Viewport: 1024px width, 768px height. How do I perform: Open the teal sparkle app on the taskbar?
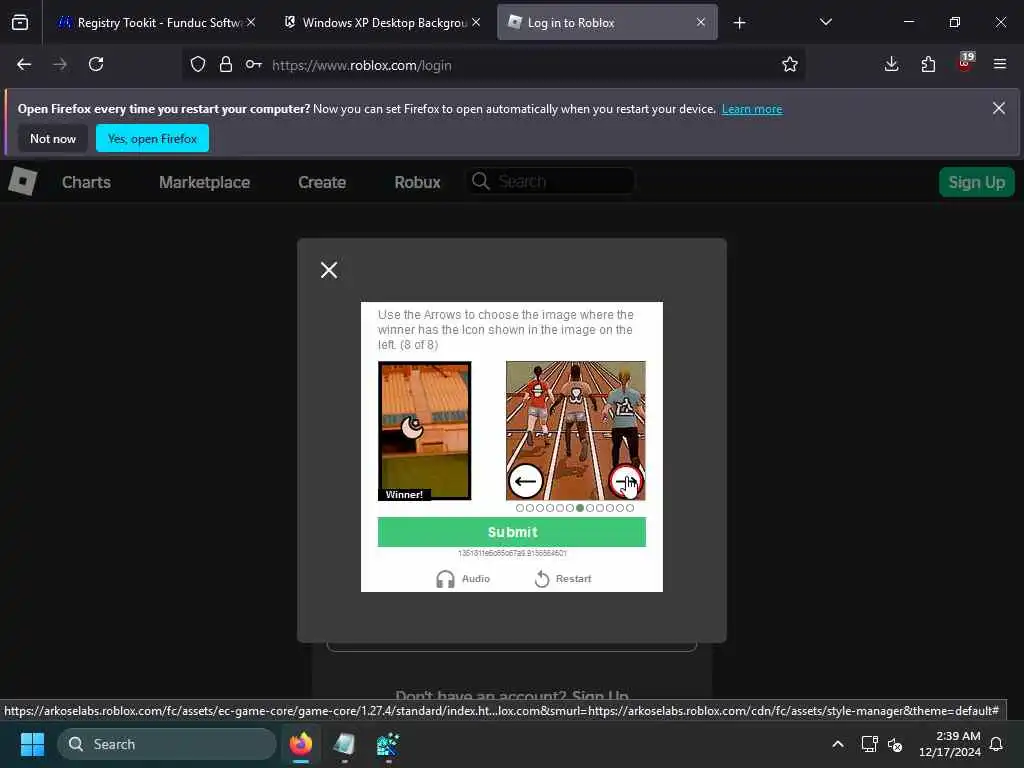point(388,744)
